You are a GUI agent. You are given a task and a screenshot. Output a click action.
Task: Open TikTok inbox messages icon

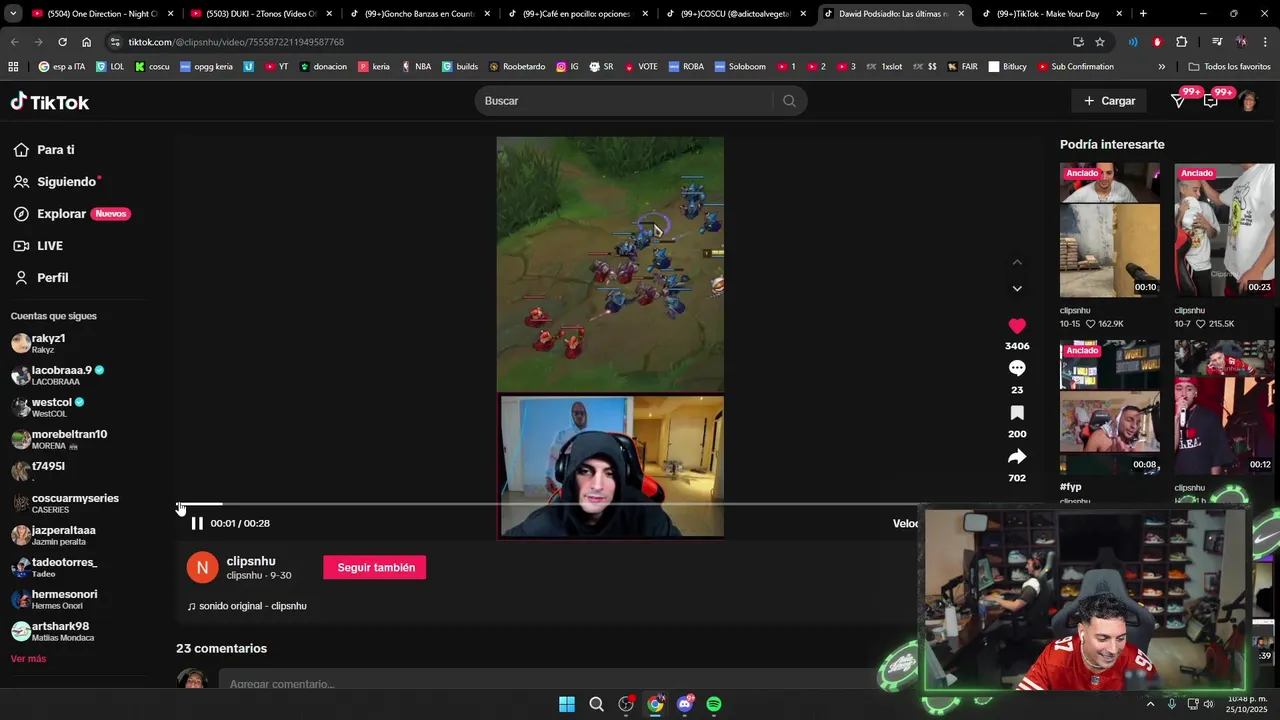pos(1179,101)
